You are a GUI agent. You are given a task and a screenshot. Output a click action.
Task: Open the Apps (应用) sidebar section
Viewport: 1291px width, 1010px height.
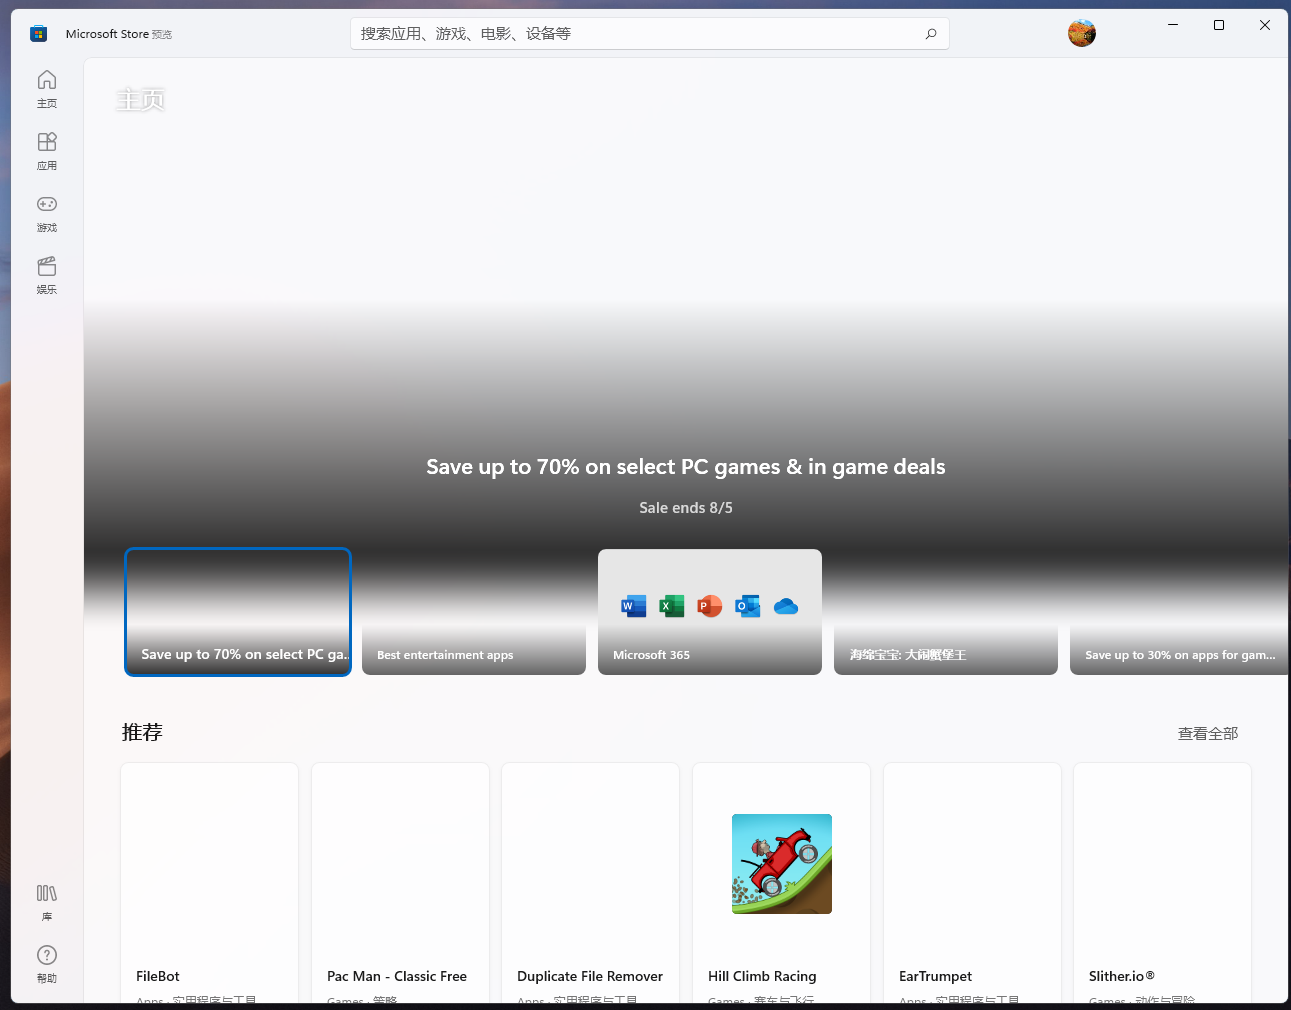coord(47,151)
